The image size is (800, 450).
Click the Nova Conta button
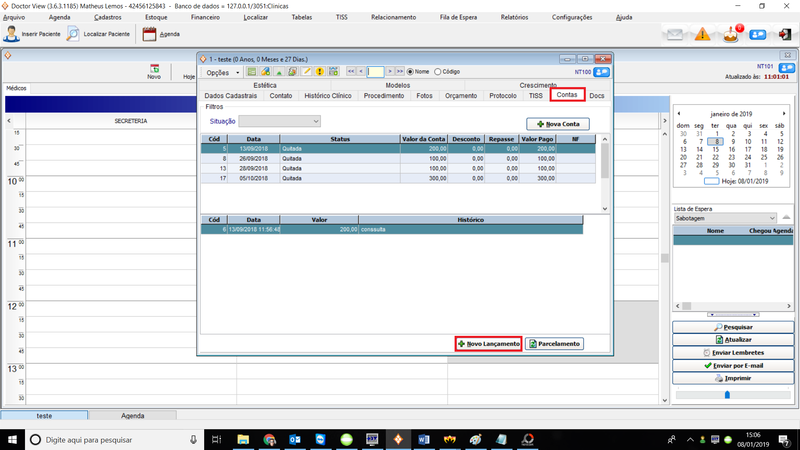coord(558,123)
